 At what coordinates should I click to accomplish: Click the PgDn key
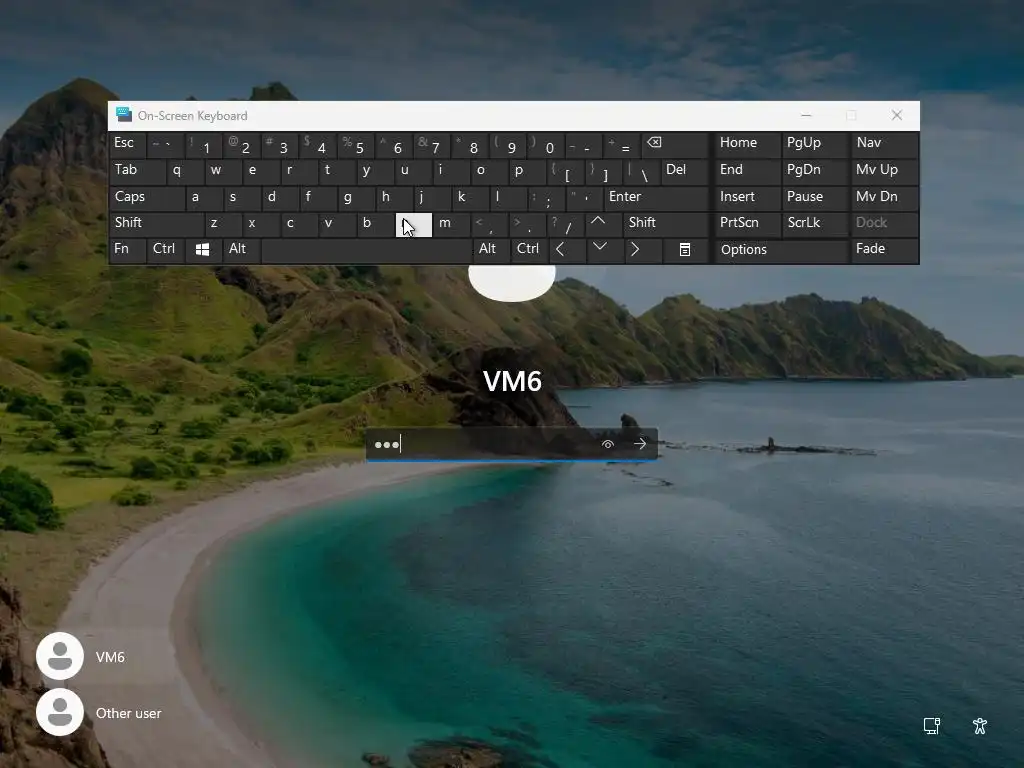click(x=816, y=171)
